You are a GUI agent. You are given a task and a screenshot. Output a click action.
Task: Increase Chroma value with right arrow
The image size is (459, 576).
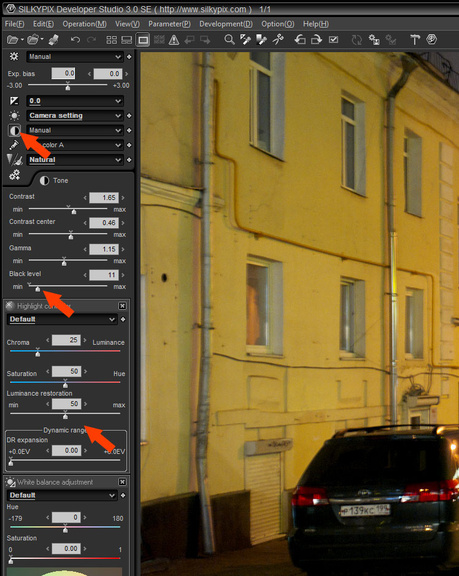click(85, 340)
